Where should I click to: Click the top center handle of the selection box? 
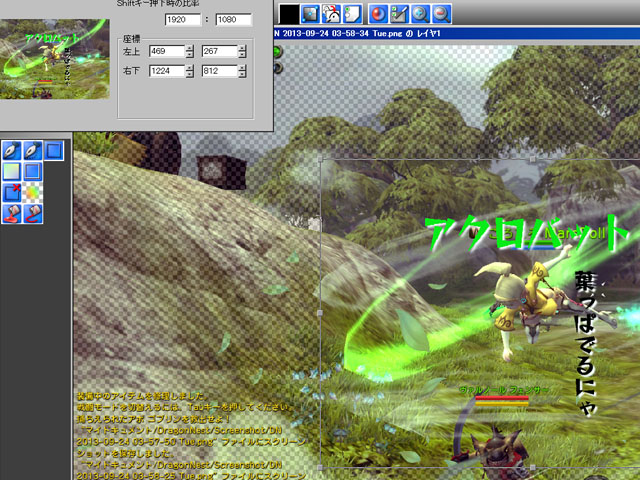point(533,159)
